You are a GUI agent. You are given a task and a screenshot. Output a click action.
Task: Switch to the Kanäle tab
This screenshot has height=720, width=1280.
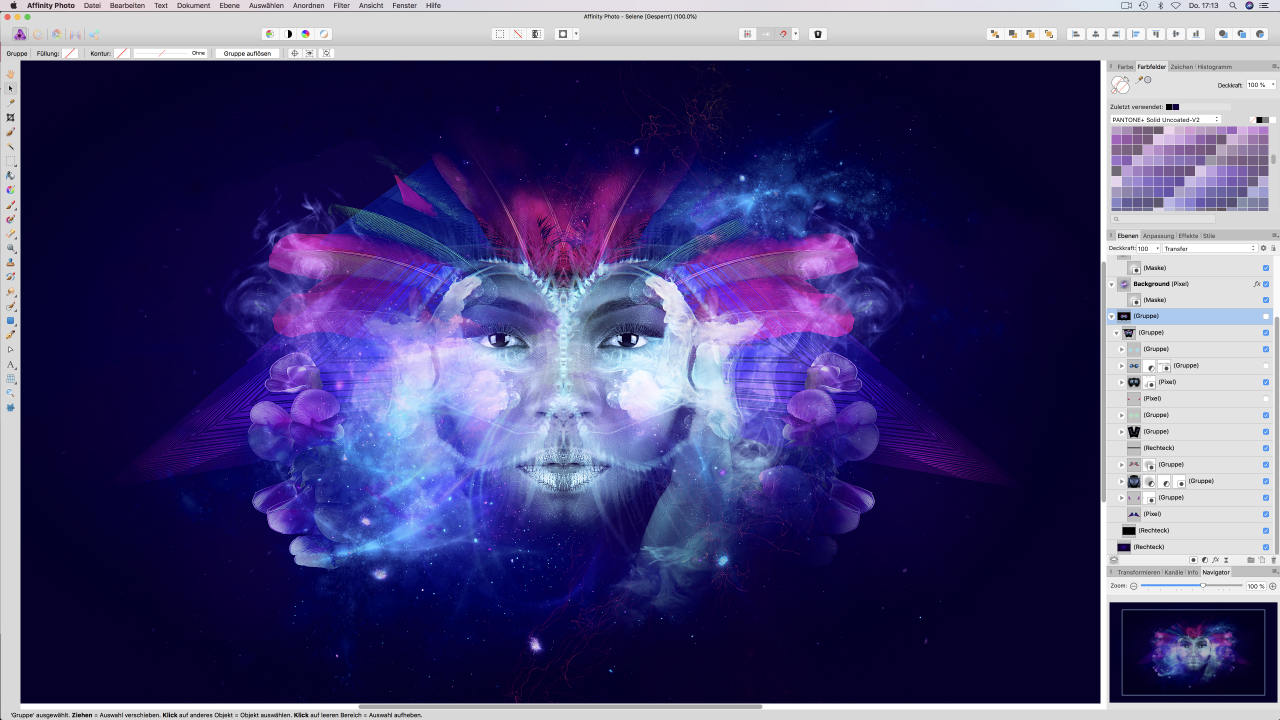[x=1174, y=572]
